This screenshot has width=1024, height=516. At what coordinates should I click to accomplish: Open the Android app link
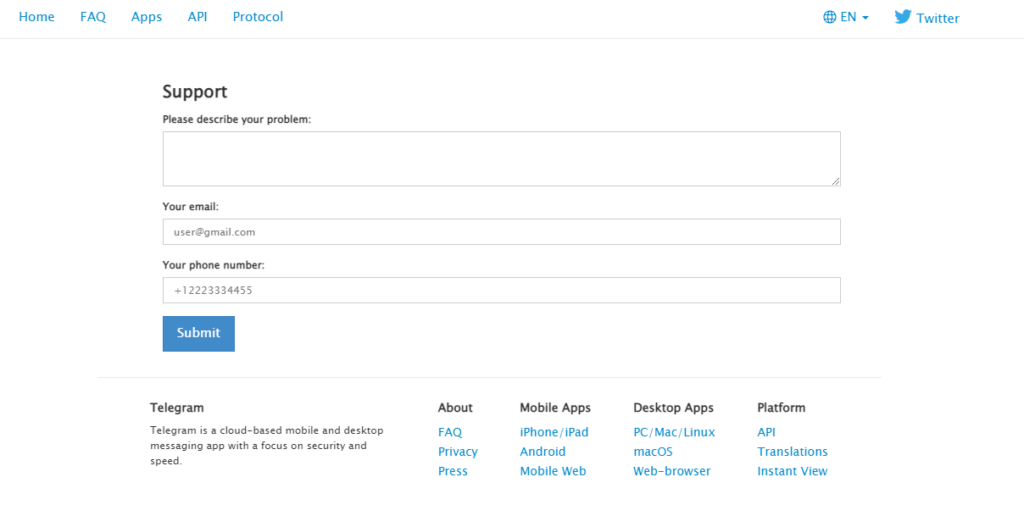[x=543, y=452]
